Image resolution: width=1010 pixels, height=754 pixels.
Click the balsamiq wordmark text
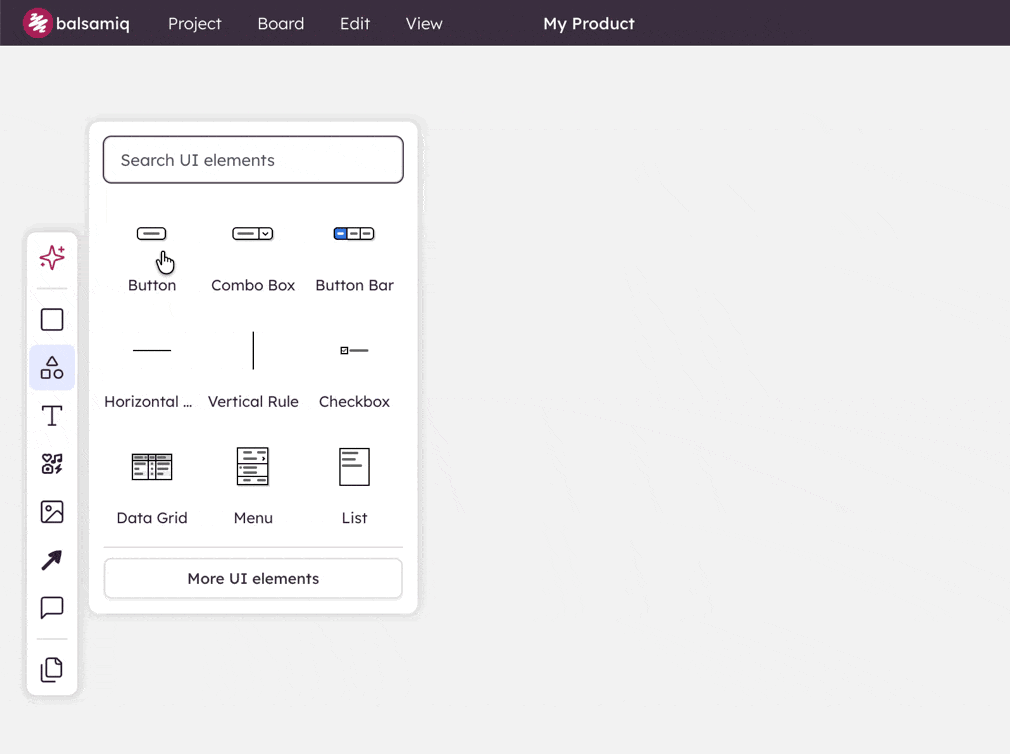coord(93,24)
